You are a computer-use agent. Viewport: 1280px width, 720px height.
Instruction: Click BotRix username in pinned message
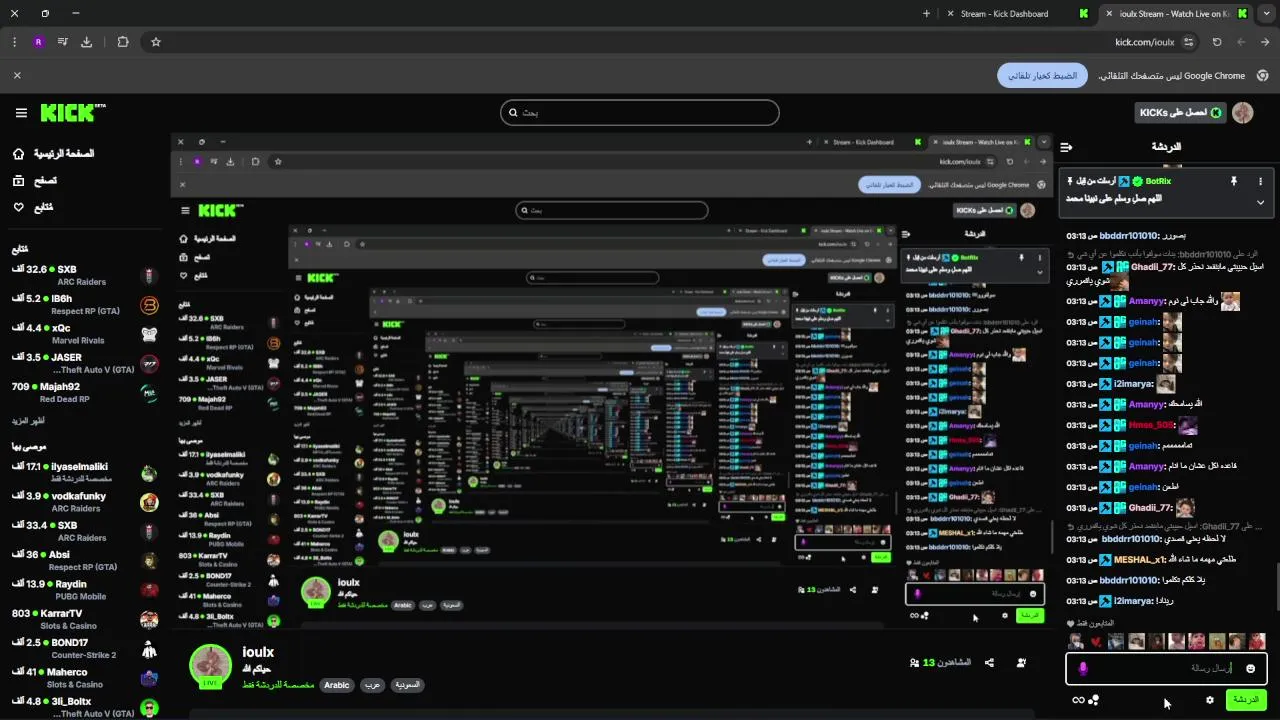click(x=1158, y=181)
